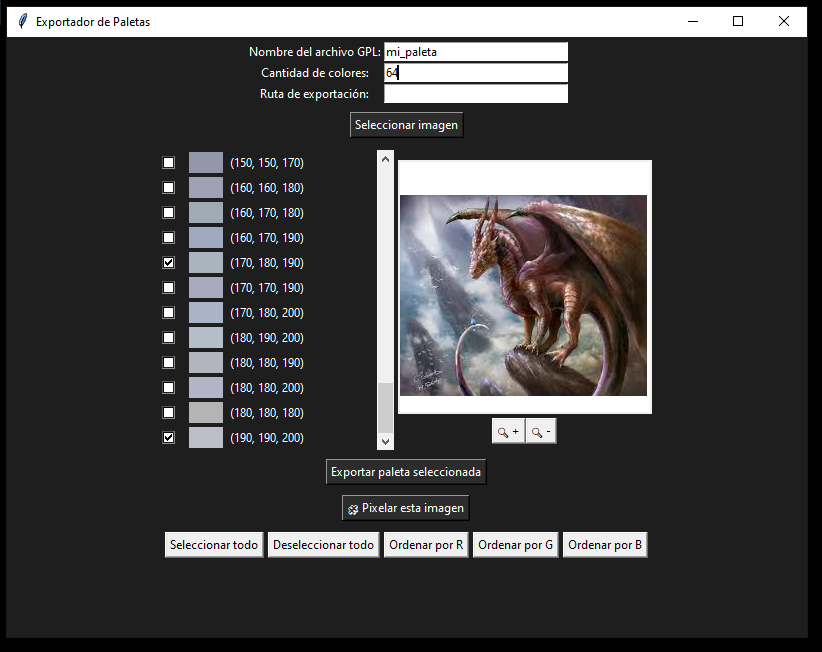Maximize the Exportador de Paletas window
822x652 pixels.
click(x=738, y=21)
